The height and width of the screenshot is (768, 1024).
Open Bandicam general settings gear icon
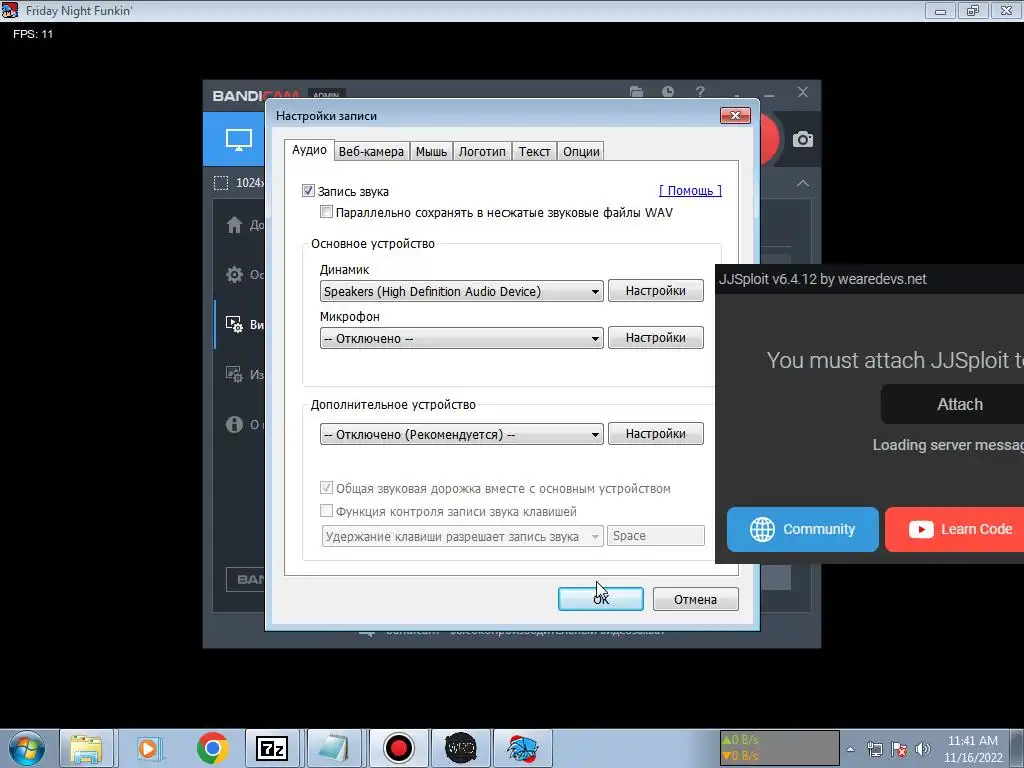234,274
